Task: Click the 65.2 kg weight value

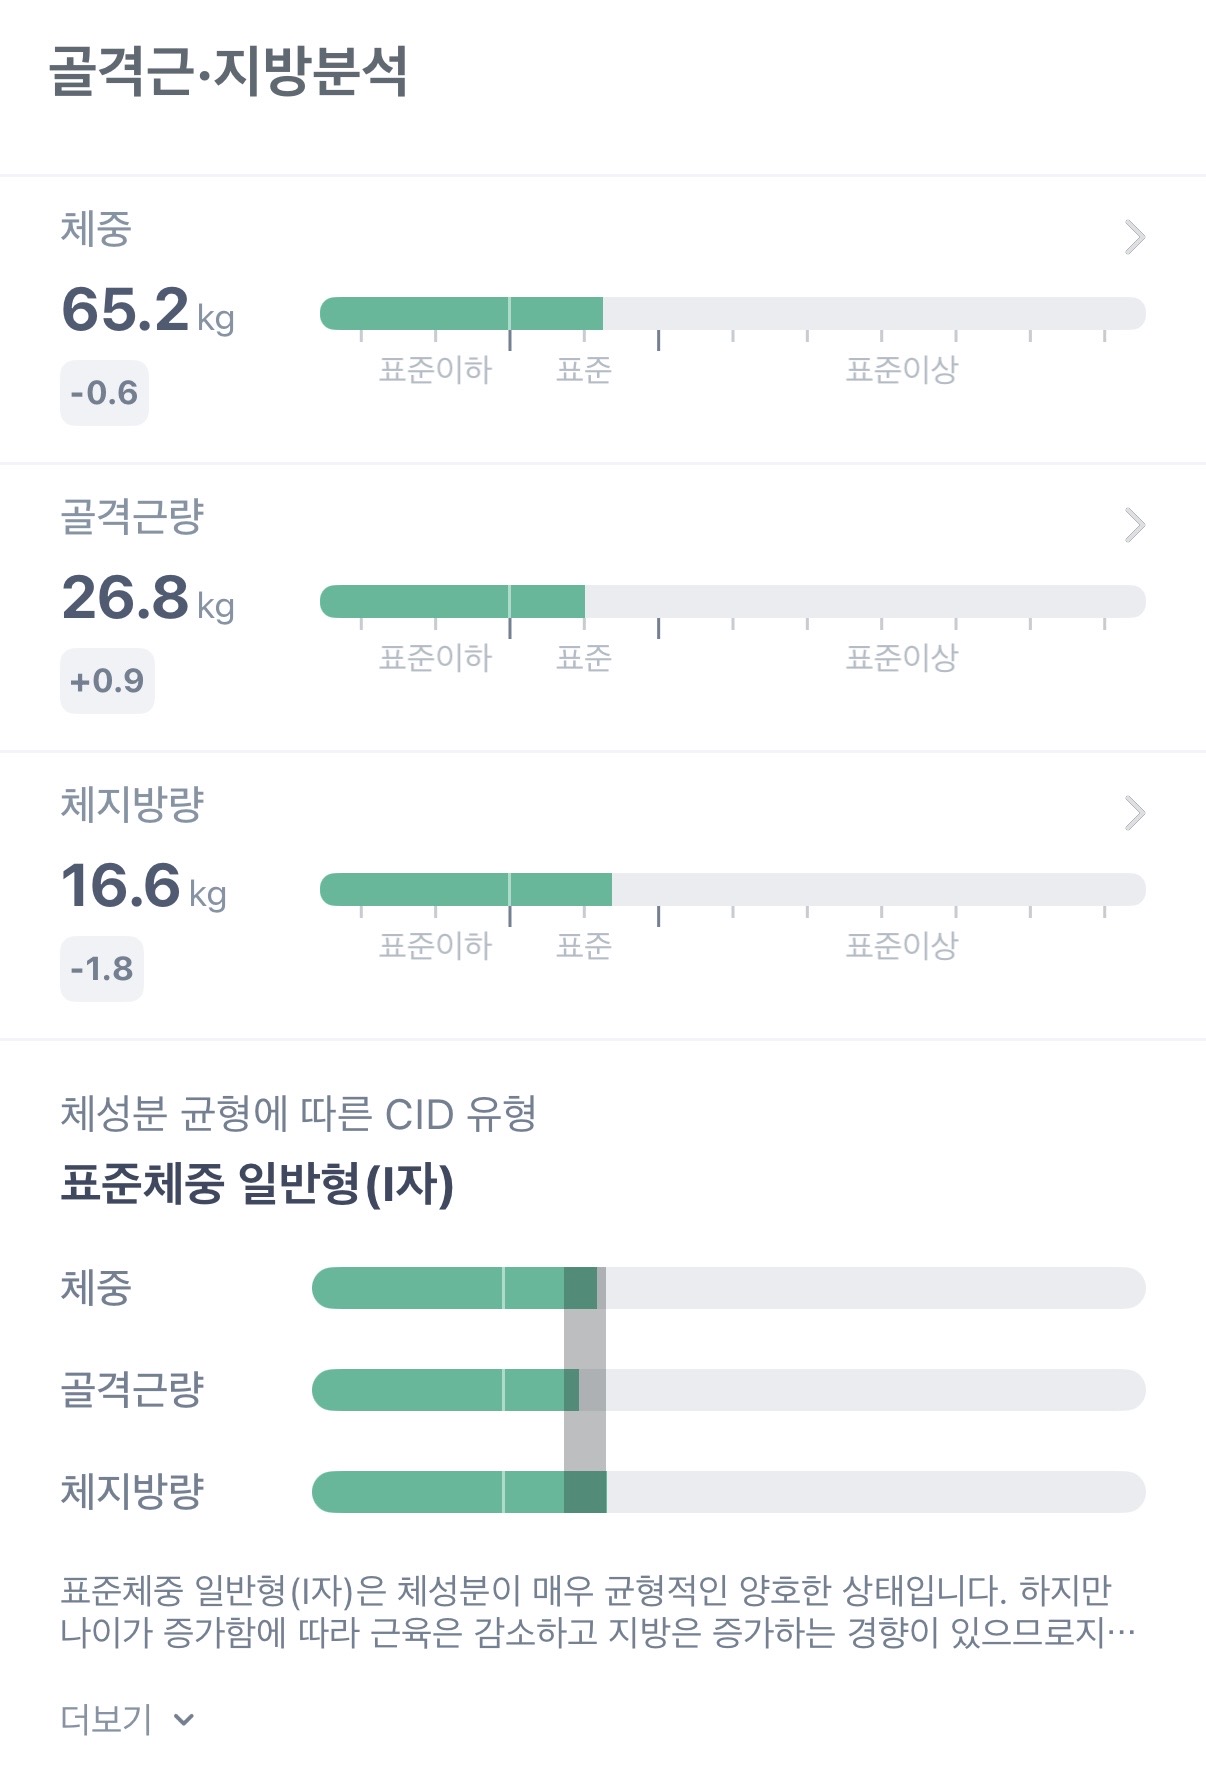Action: pyautogui.click(x=147, y=309)
